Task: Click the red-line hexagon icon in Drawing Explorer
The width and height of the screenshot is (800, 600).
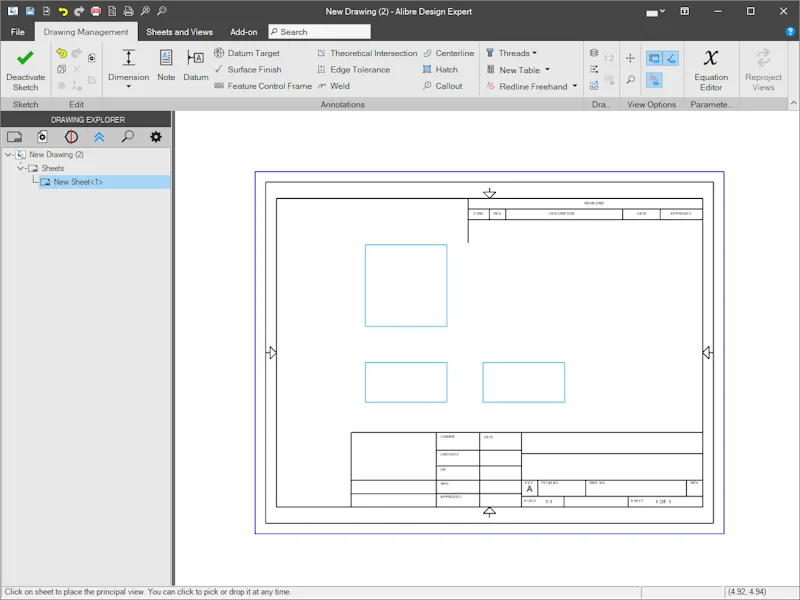Action: (71, 137)
